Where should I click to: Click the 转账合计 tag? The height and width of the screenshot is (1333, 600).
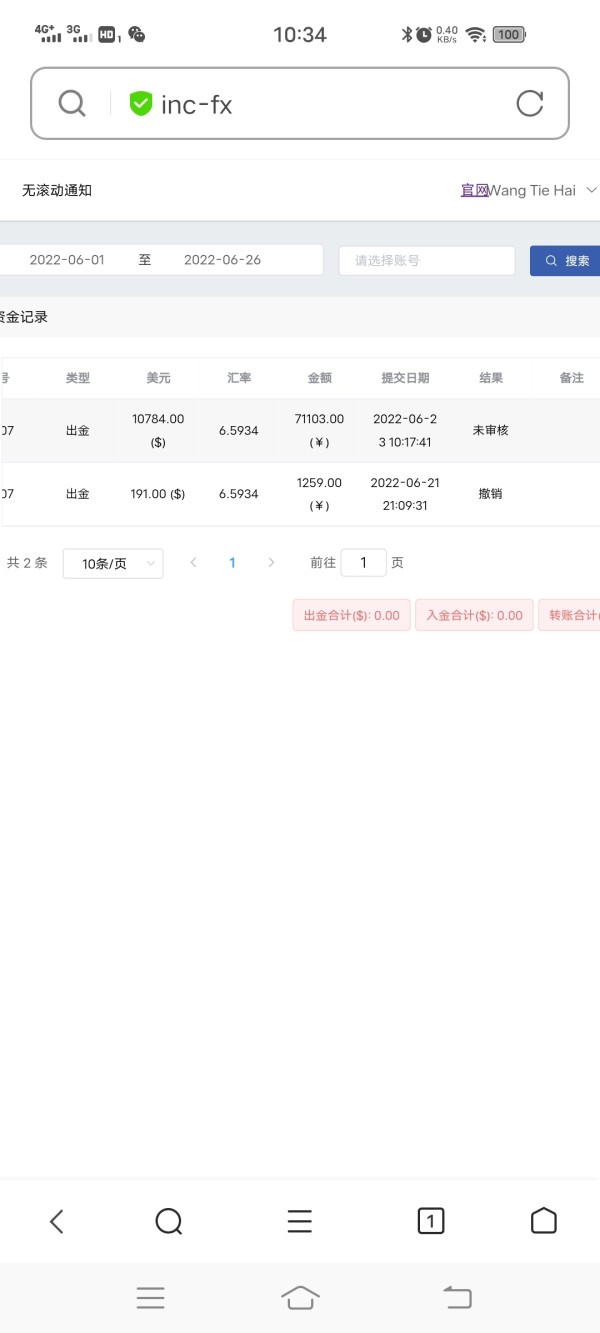(x=569, y=616)
